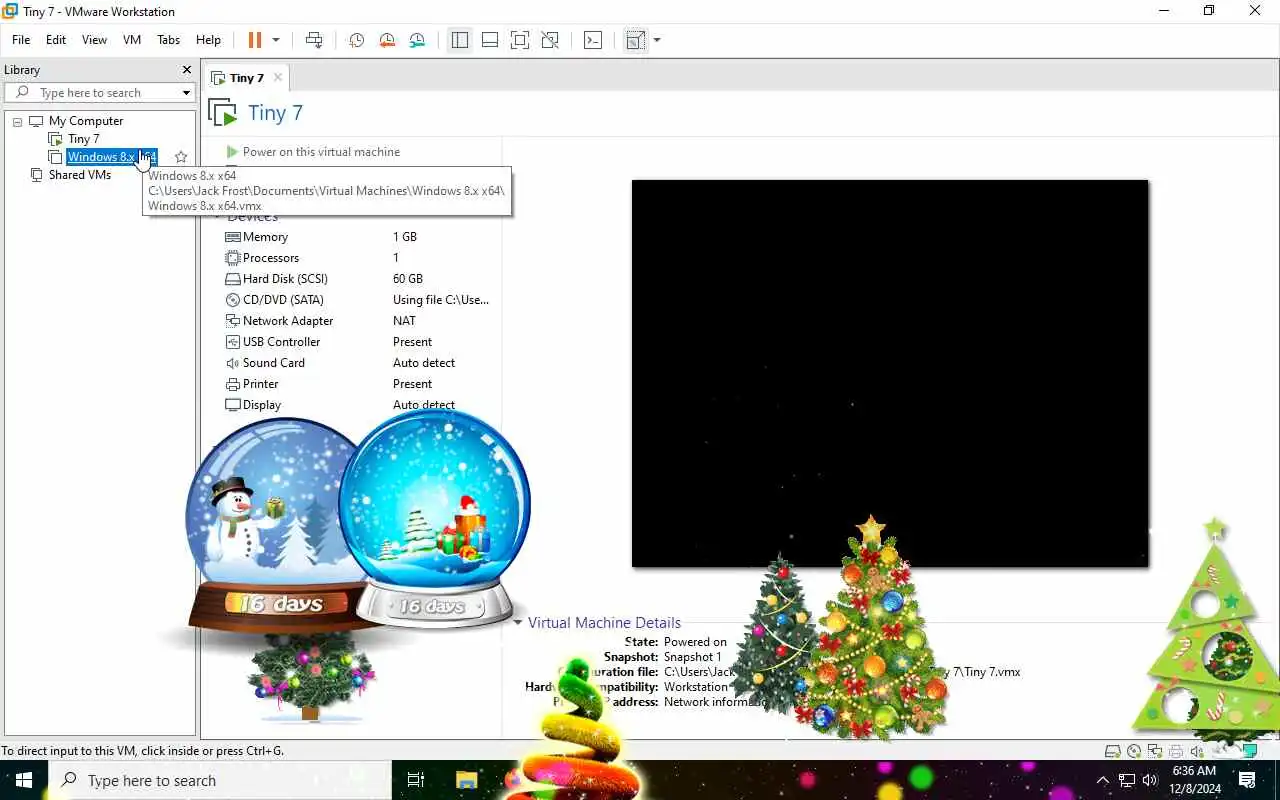1280x800 pixels.
Task: Open the stretch guest dropdown arrow
Action: click(657, 40)
